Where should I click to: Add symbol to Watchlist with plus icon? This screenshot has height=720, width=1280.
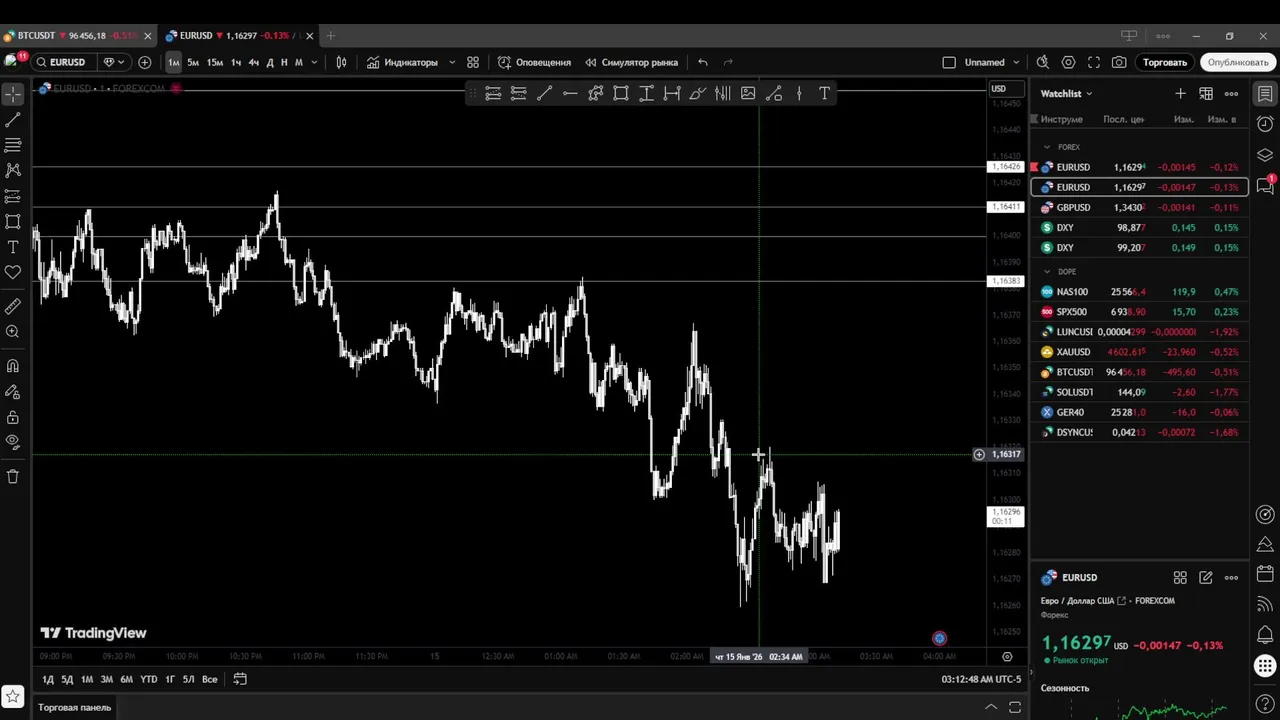pos(1180,93)
